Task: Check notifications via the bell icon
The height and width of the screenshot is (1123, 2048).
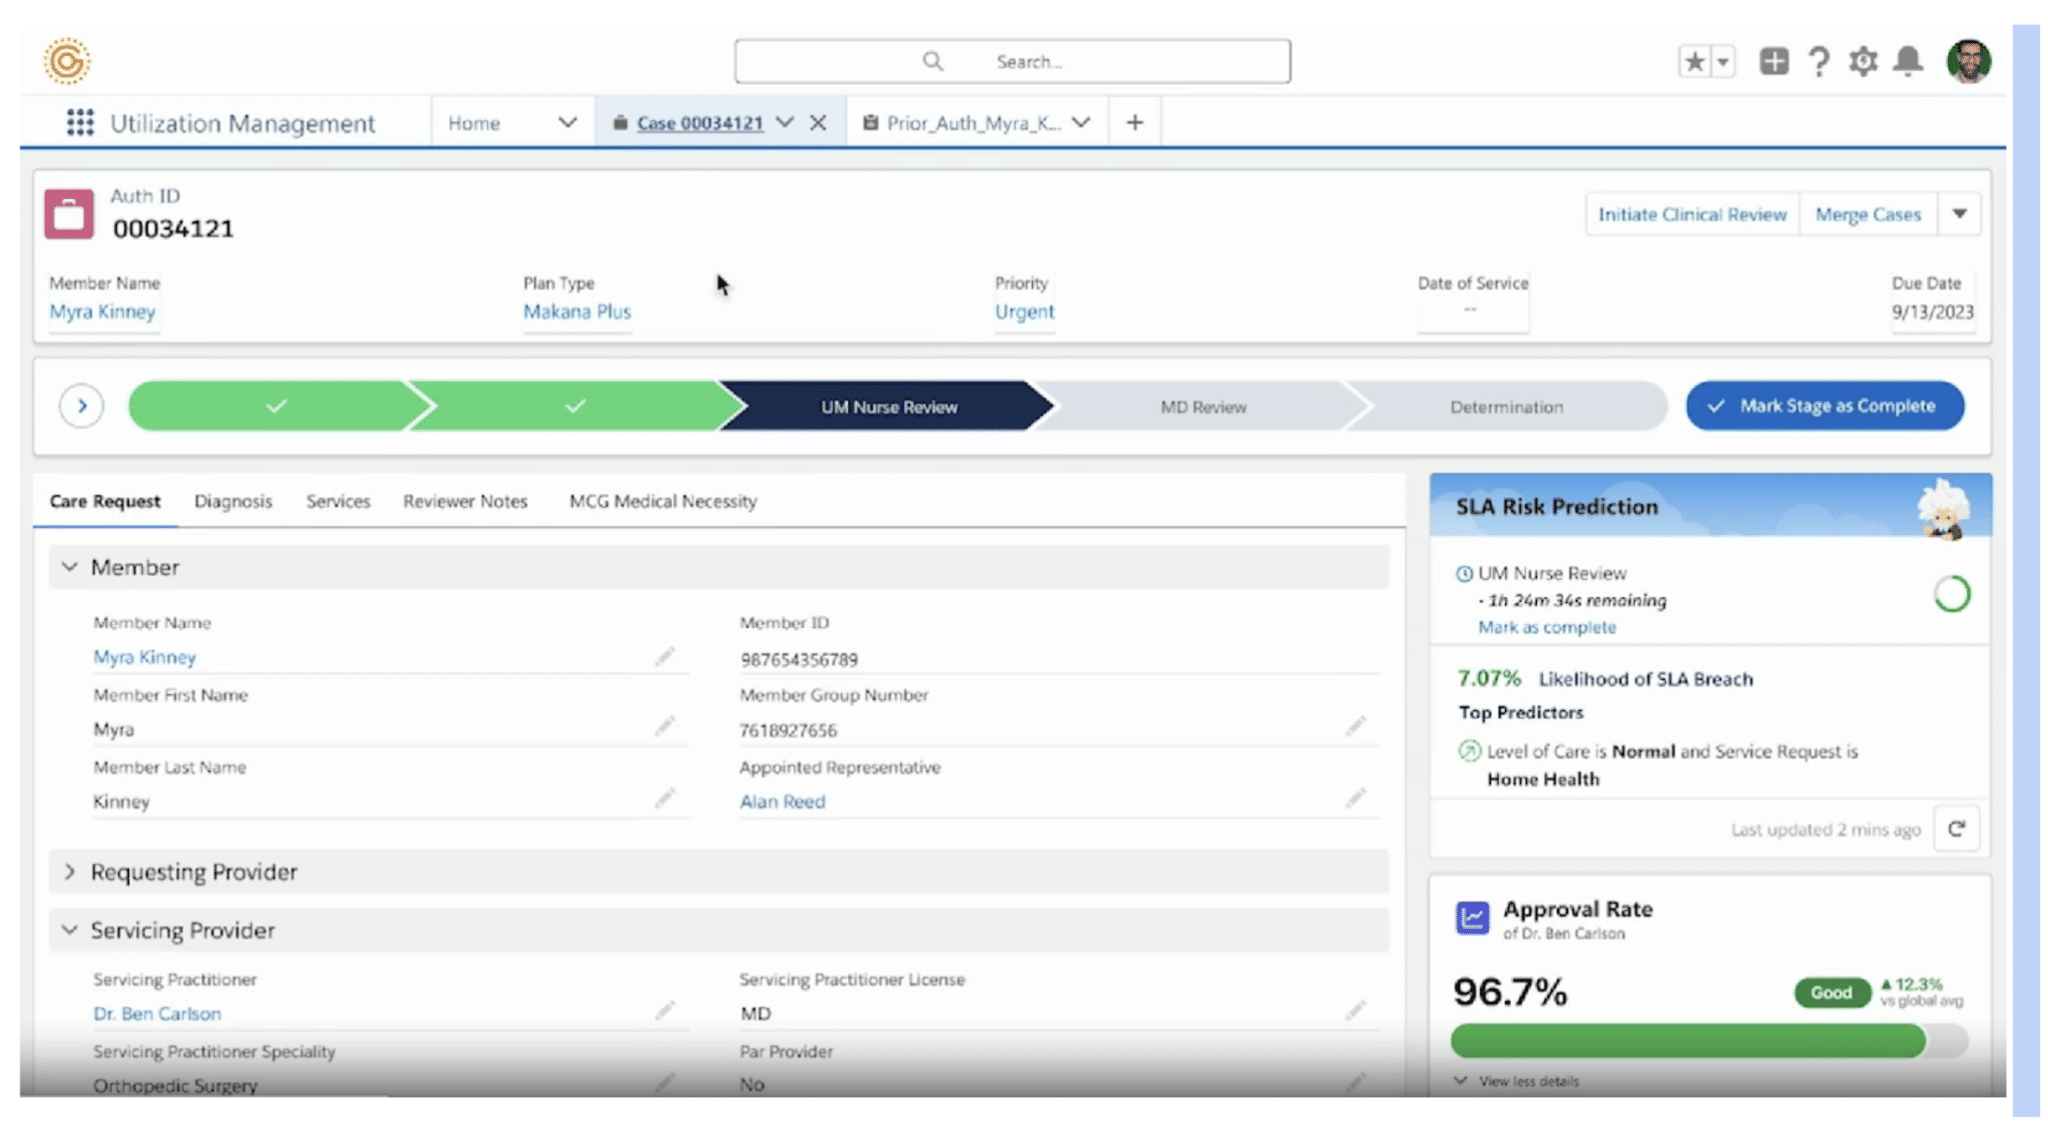Action: [1906, 61]
